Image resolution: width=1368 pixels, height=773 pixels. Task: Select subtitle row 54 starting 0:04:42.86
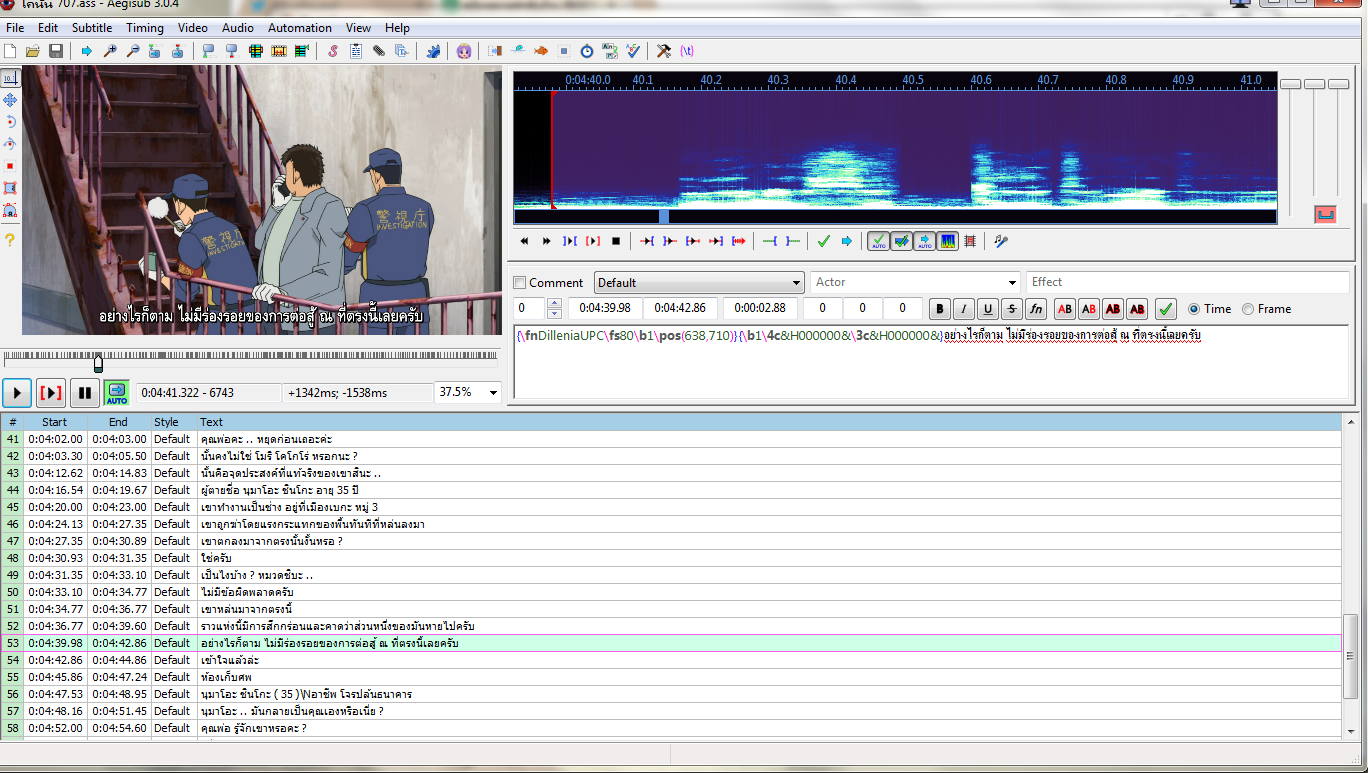(671, 660)
